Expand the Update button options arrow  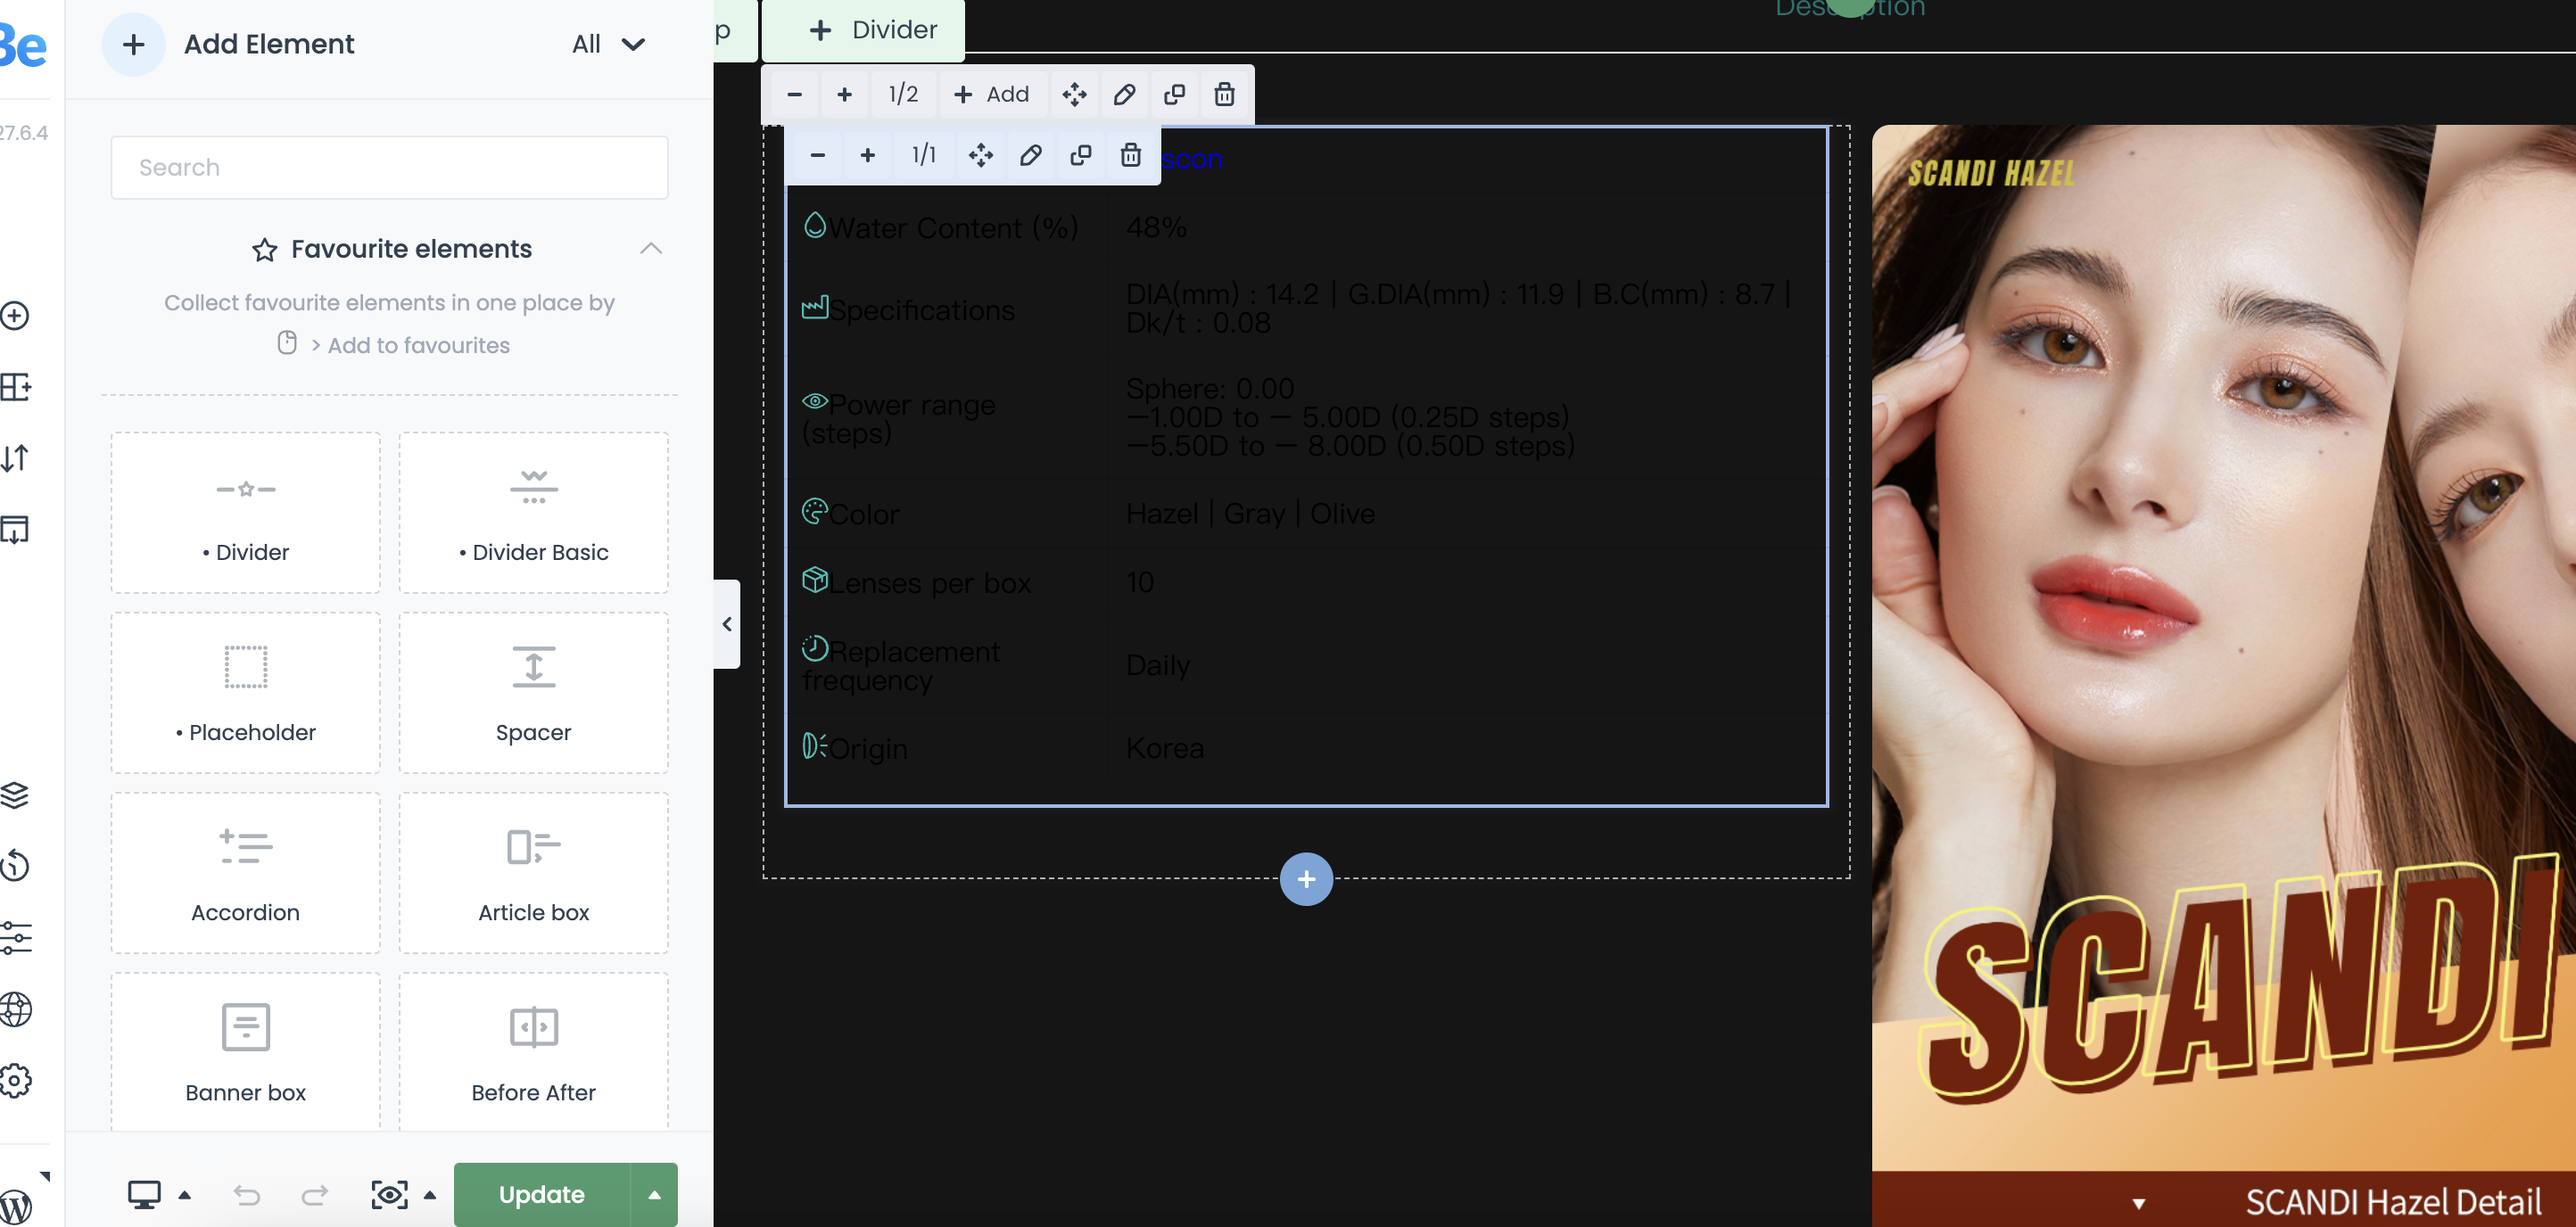[x=654, y=1195]
